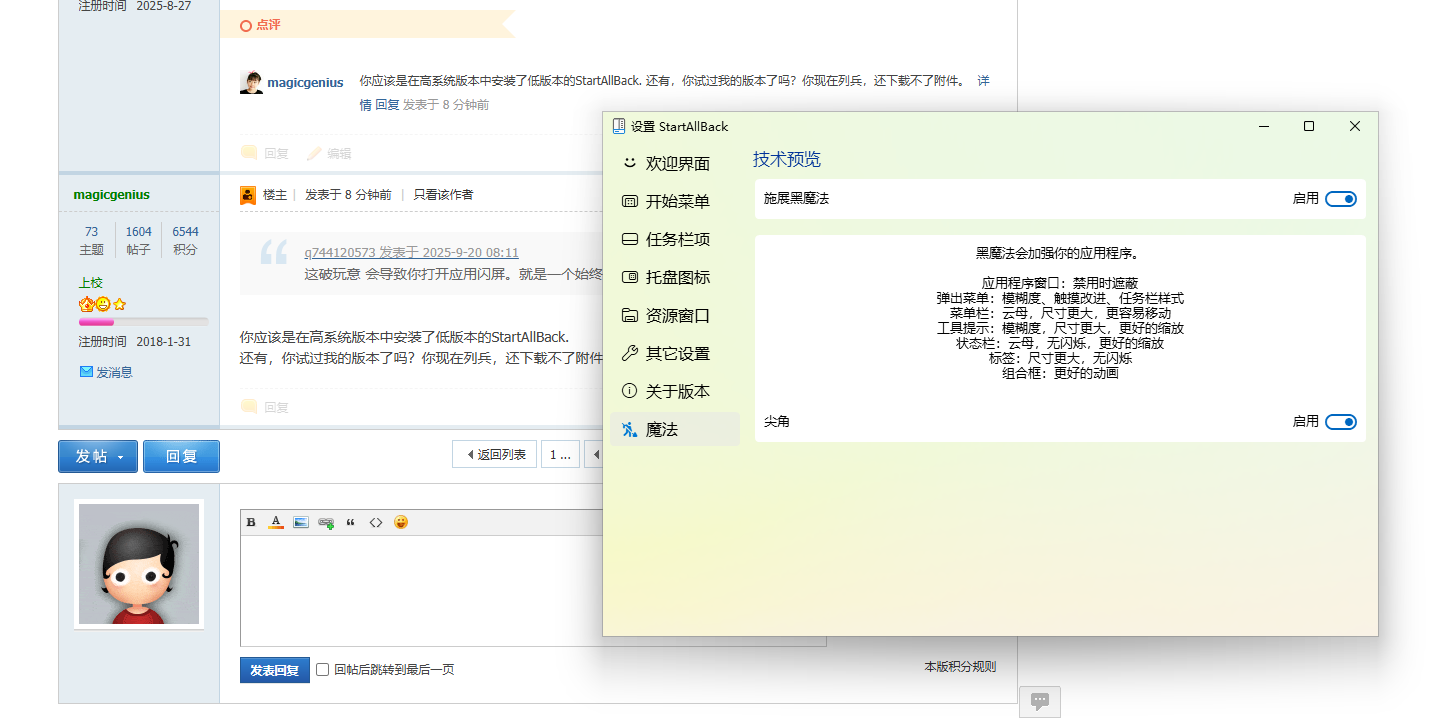Toggle bold in the reply editor
This screenshot has height=718, width=1445.
pyautogui.click(x=251, y=522)
